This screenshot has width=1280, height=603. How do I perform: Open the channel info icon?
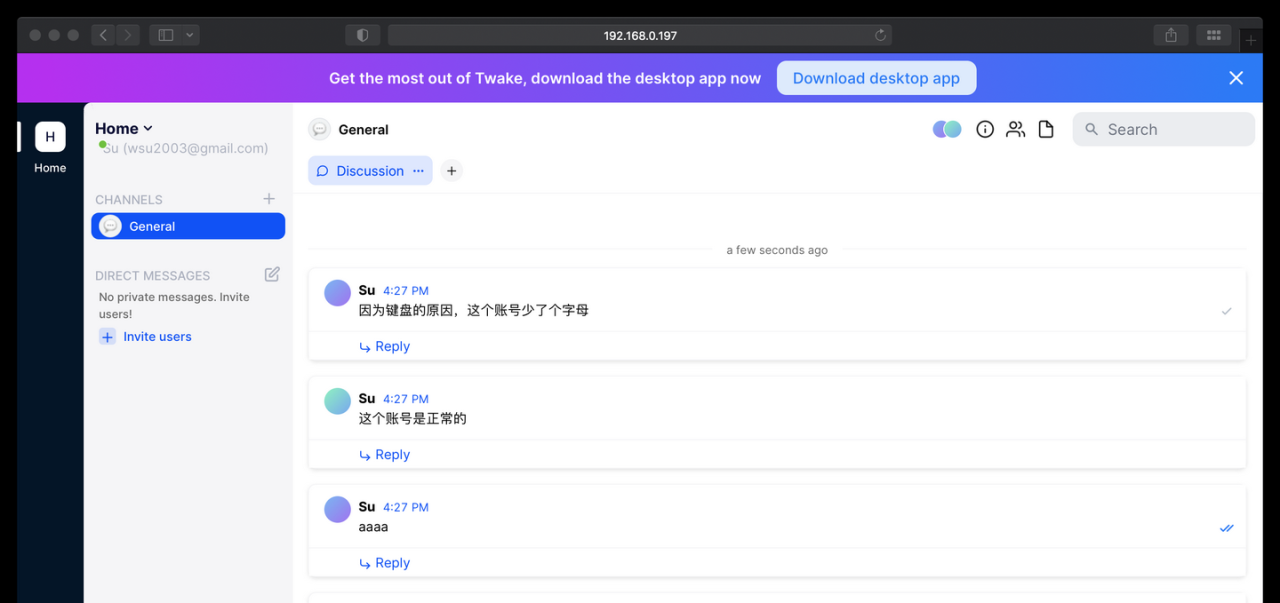(985, 129)
